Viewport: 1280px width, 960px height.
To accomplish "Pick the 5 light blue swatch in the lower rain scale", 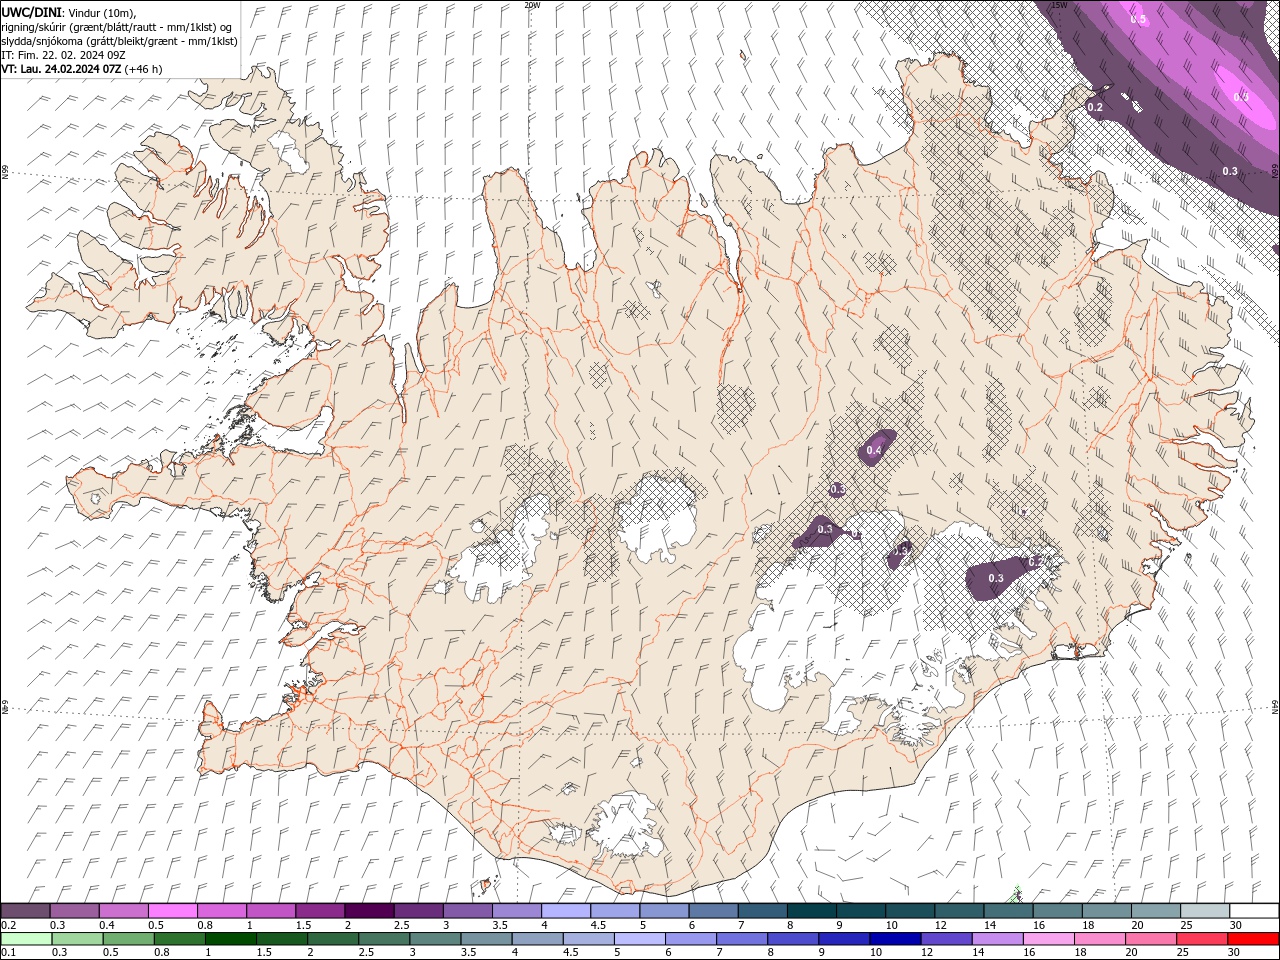I will [640, 939].
